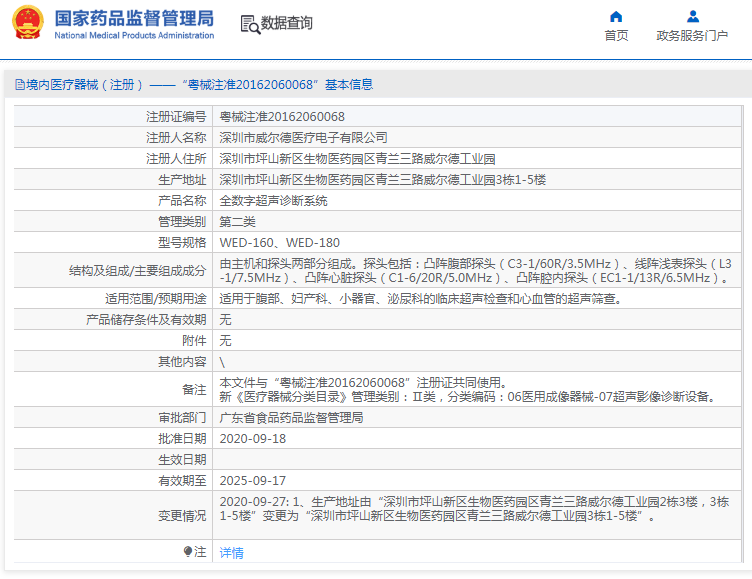
Task: Click the 生产地址 row label
Action: [x=182, y=180]
